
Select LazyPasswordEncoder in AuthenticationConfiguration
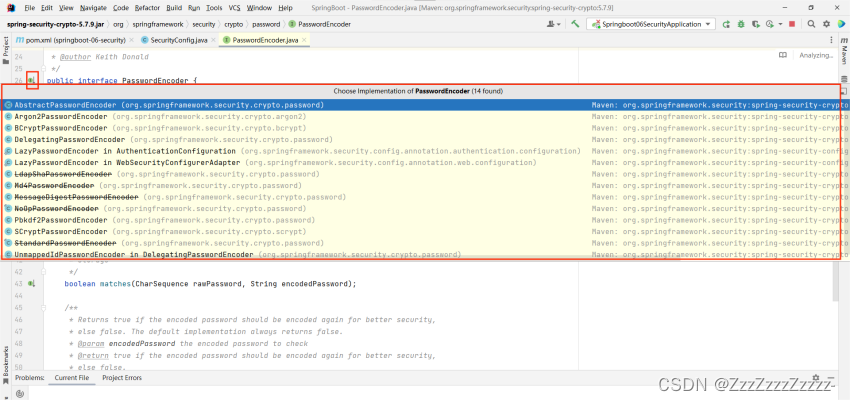click(426, 151)
